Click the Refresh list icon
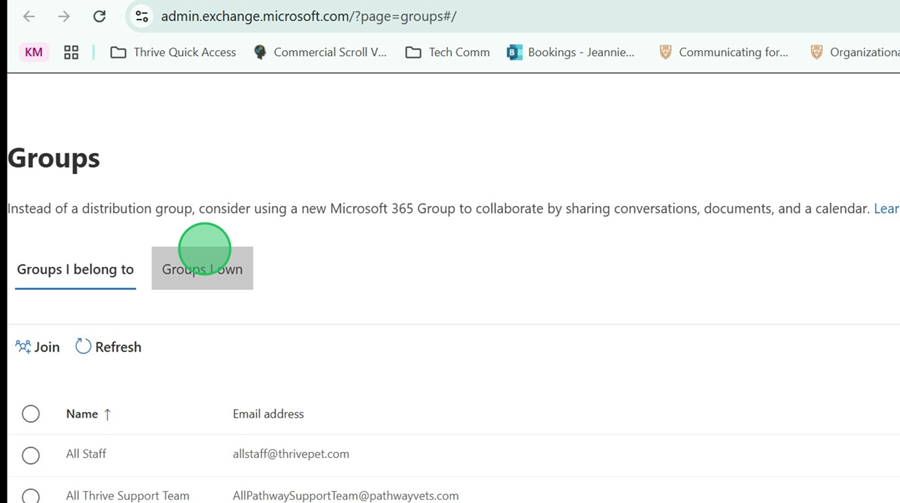 [x=84, y=347]
